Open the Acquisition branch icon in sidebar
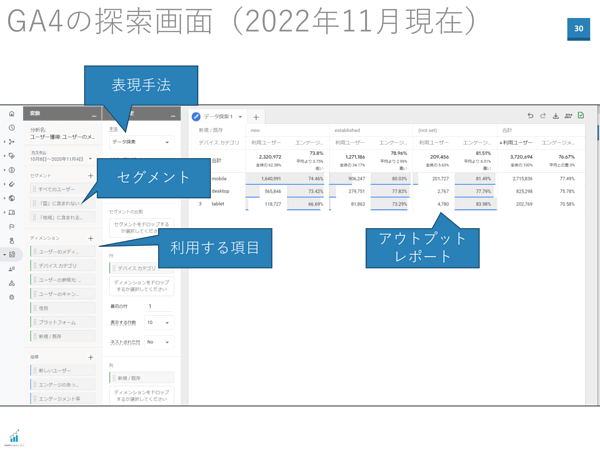This screenshot has width=600, height=450. [x=11, y=142]
